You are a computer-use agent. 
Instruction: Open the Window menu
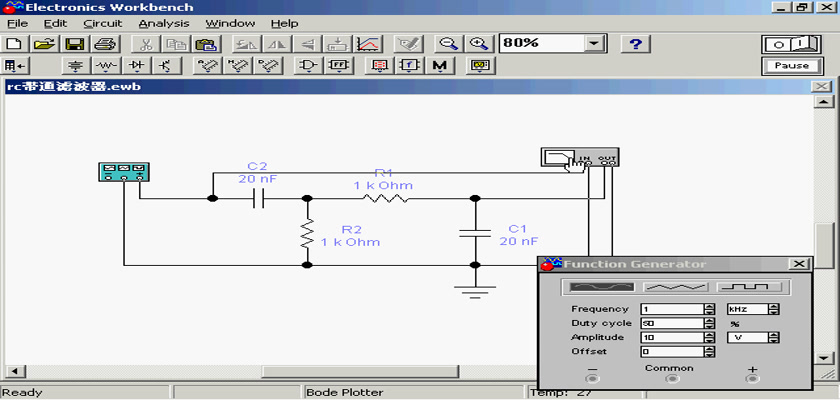click(x=230, y=24)
